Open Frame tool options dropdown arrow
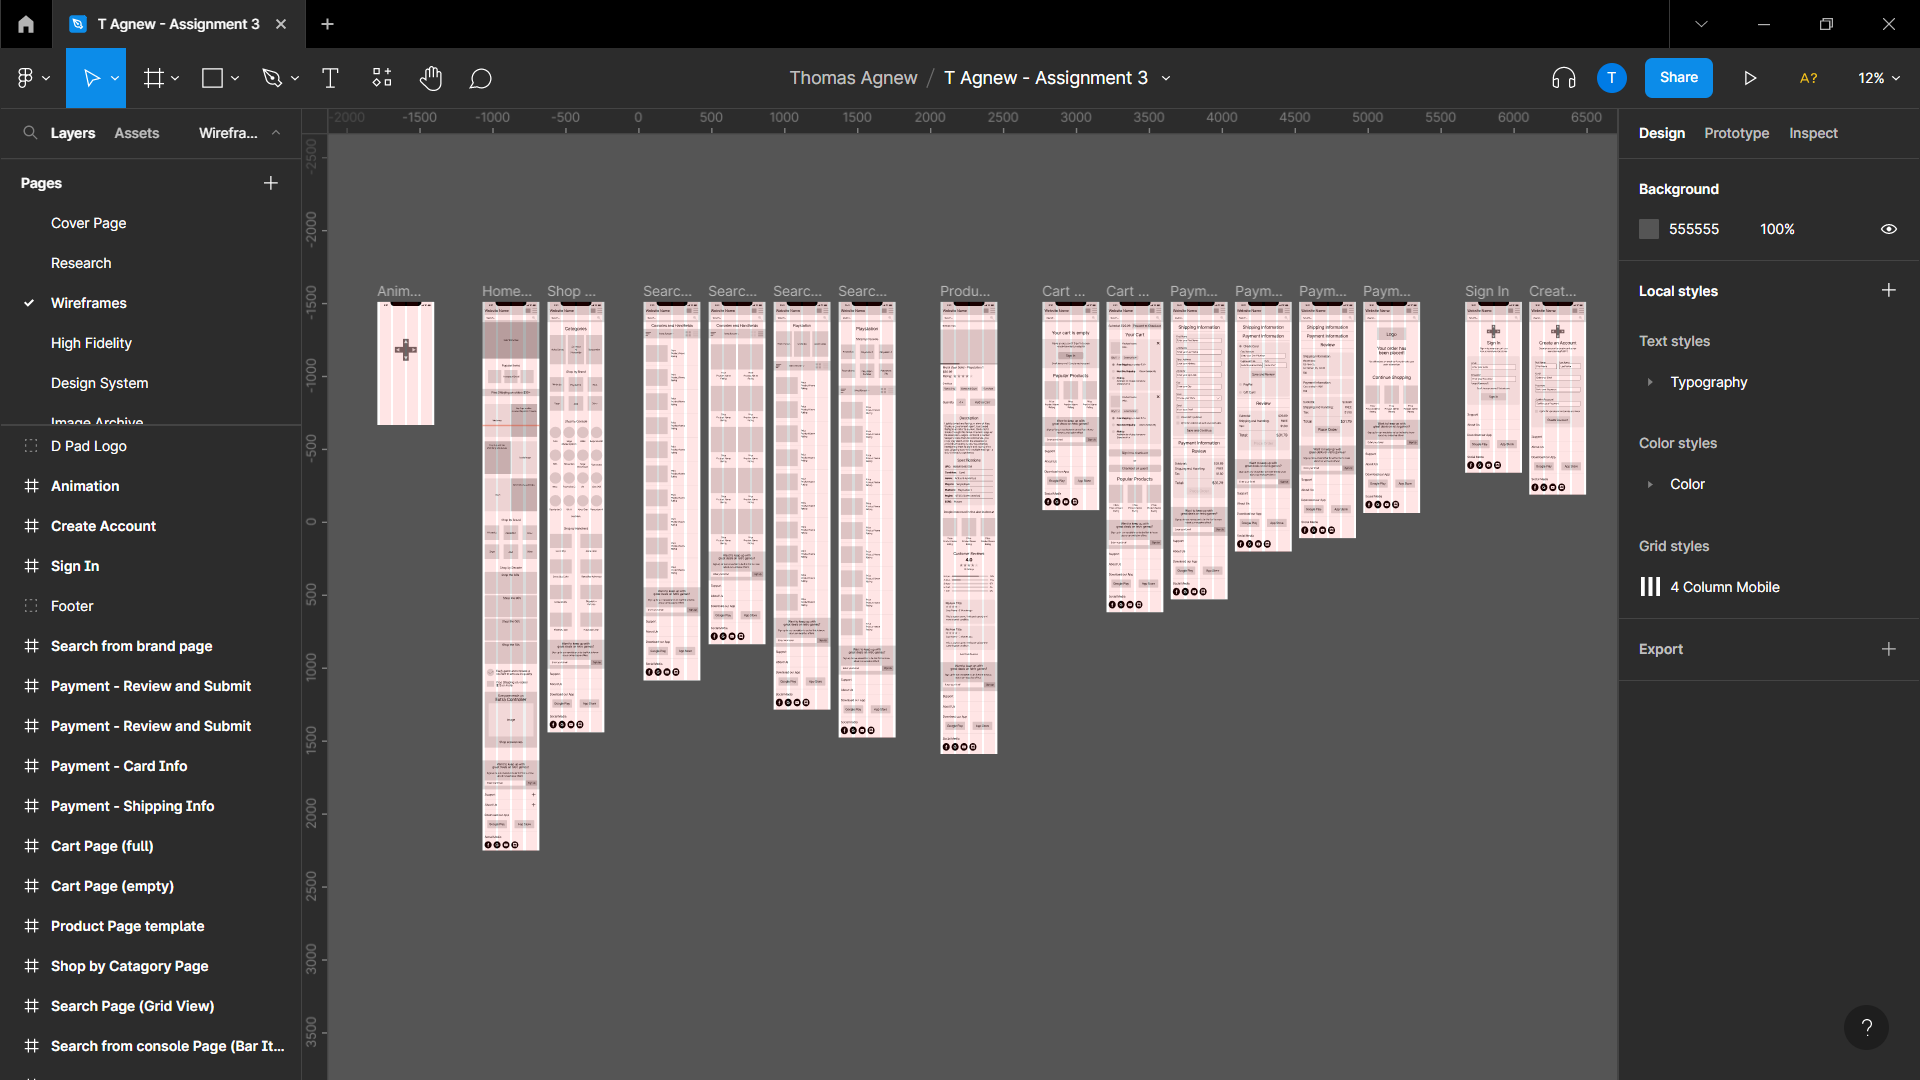The image size is (1920, 1080). (175, 78)
